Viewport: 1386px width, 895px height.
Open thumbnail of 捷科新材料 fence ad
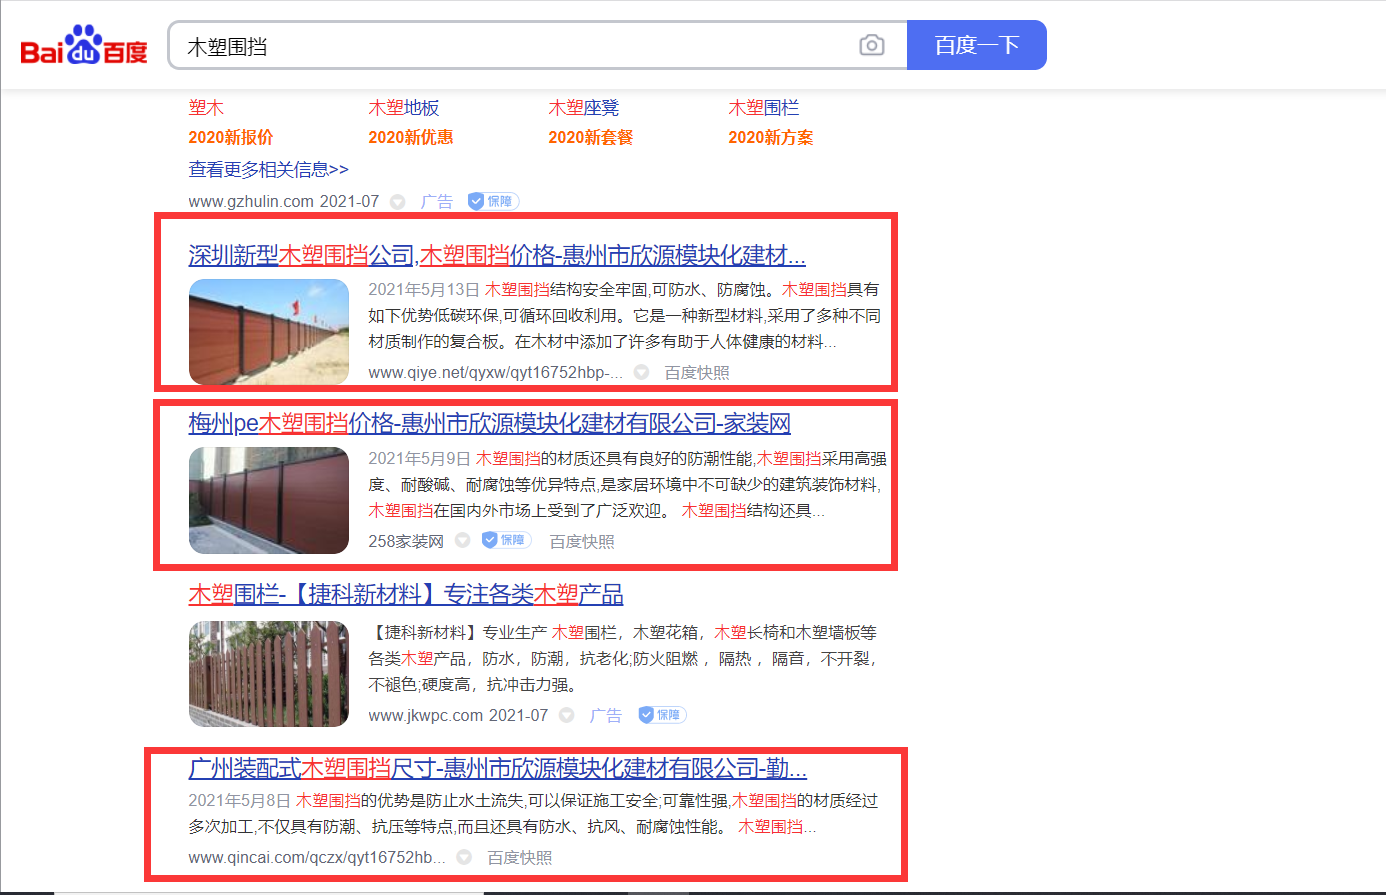[x=269, y=674]
